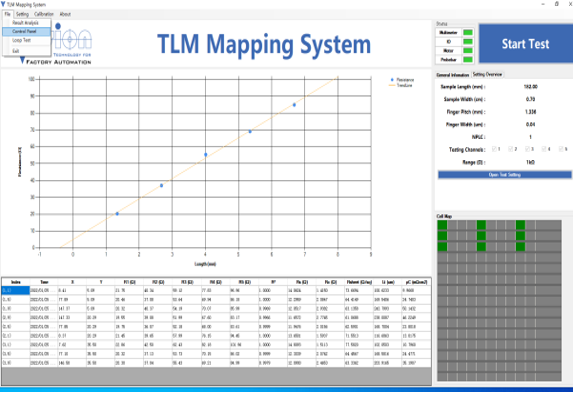574x393 pixels.
Task: Select the middle green cell in Cell Map's top row
Action: pyautogui.click(x=481, y=225)
